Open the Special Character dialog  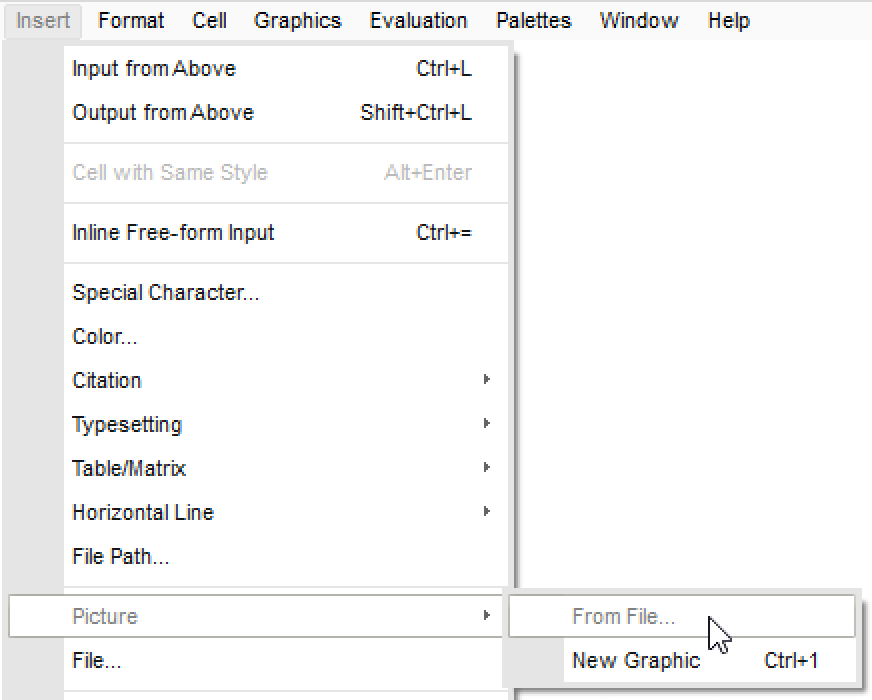[x=166, y=293]
